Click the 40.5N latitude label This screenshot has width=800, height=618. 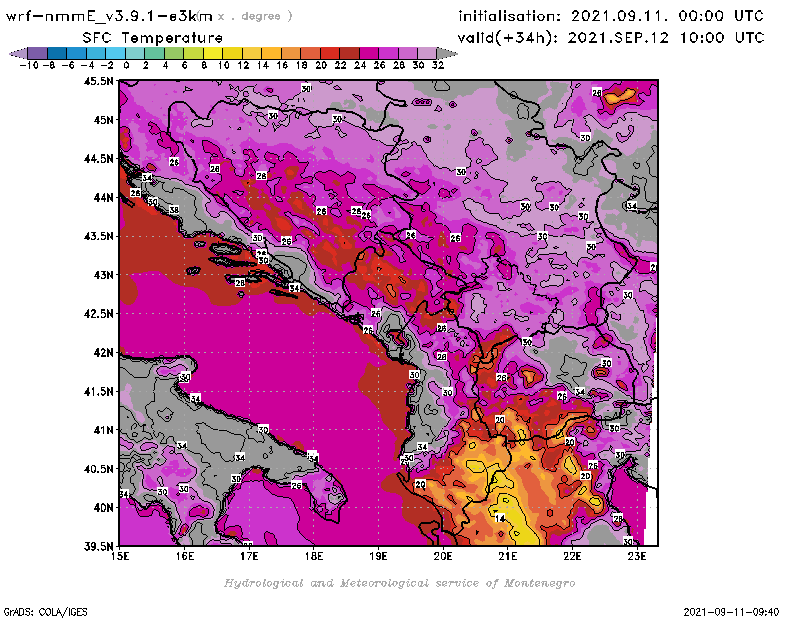pos(98,469)
